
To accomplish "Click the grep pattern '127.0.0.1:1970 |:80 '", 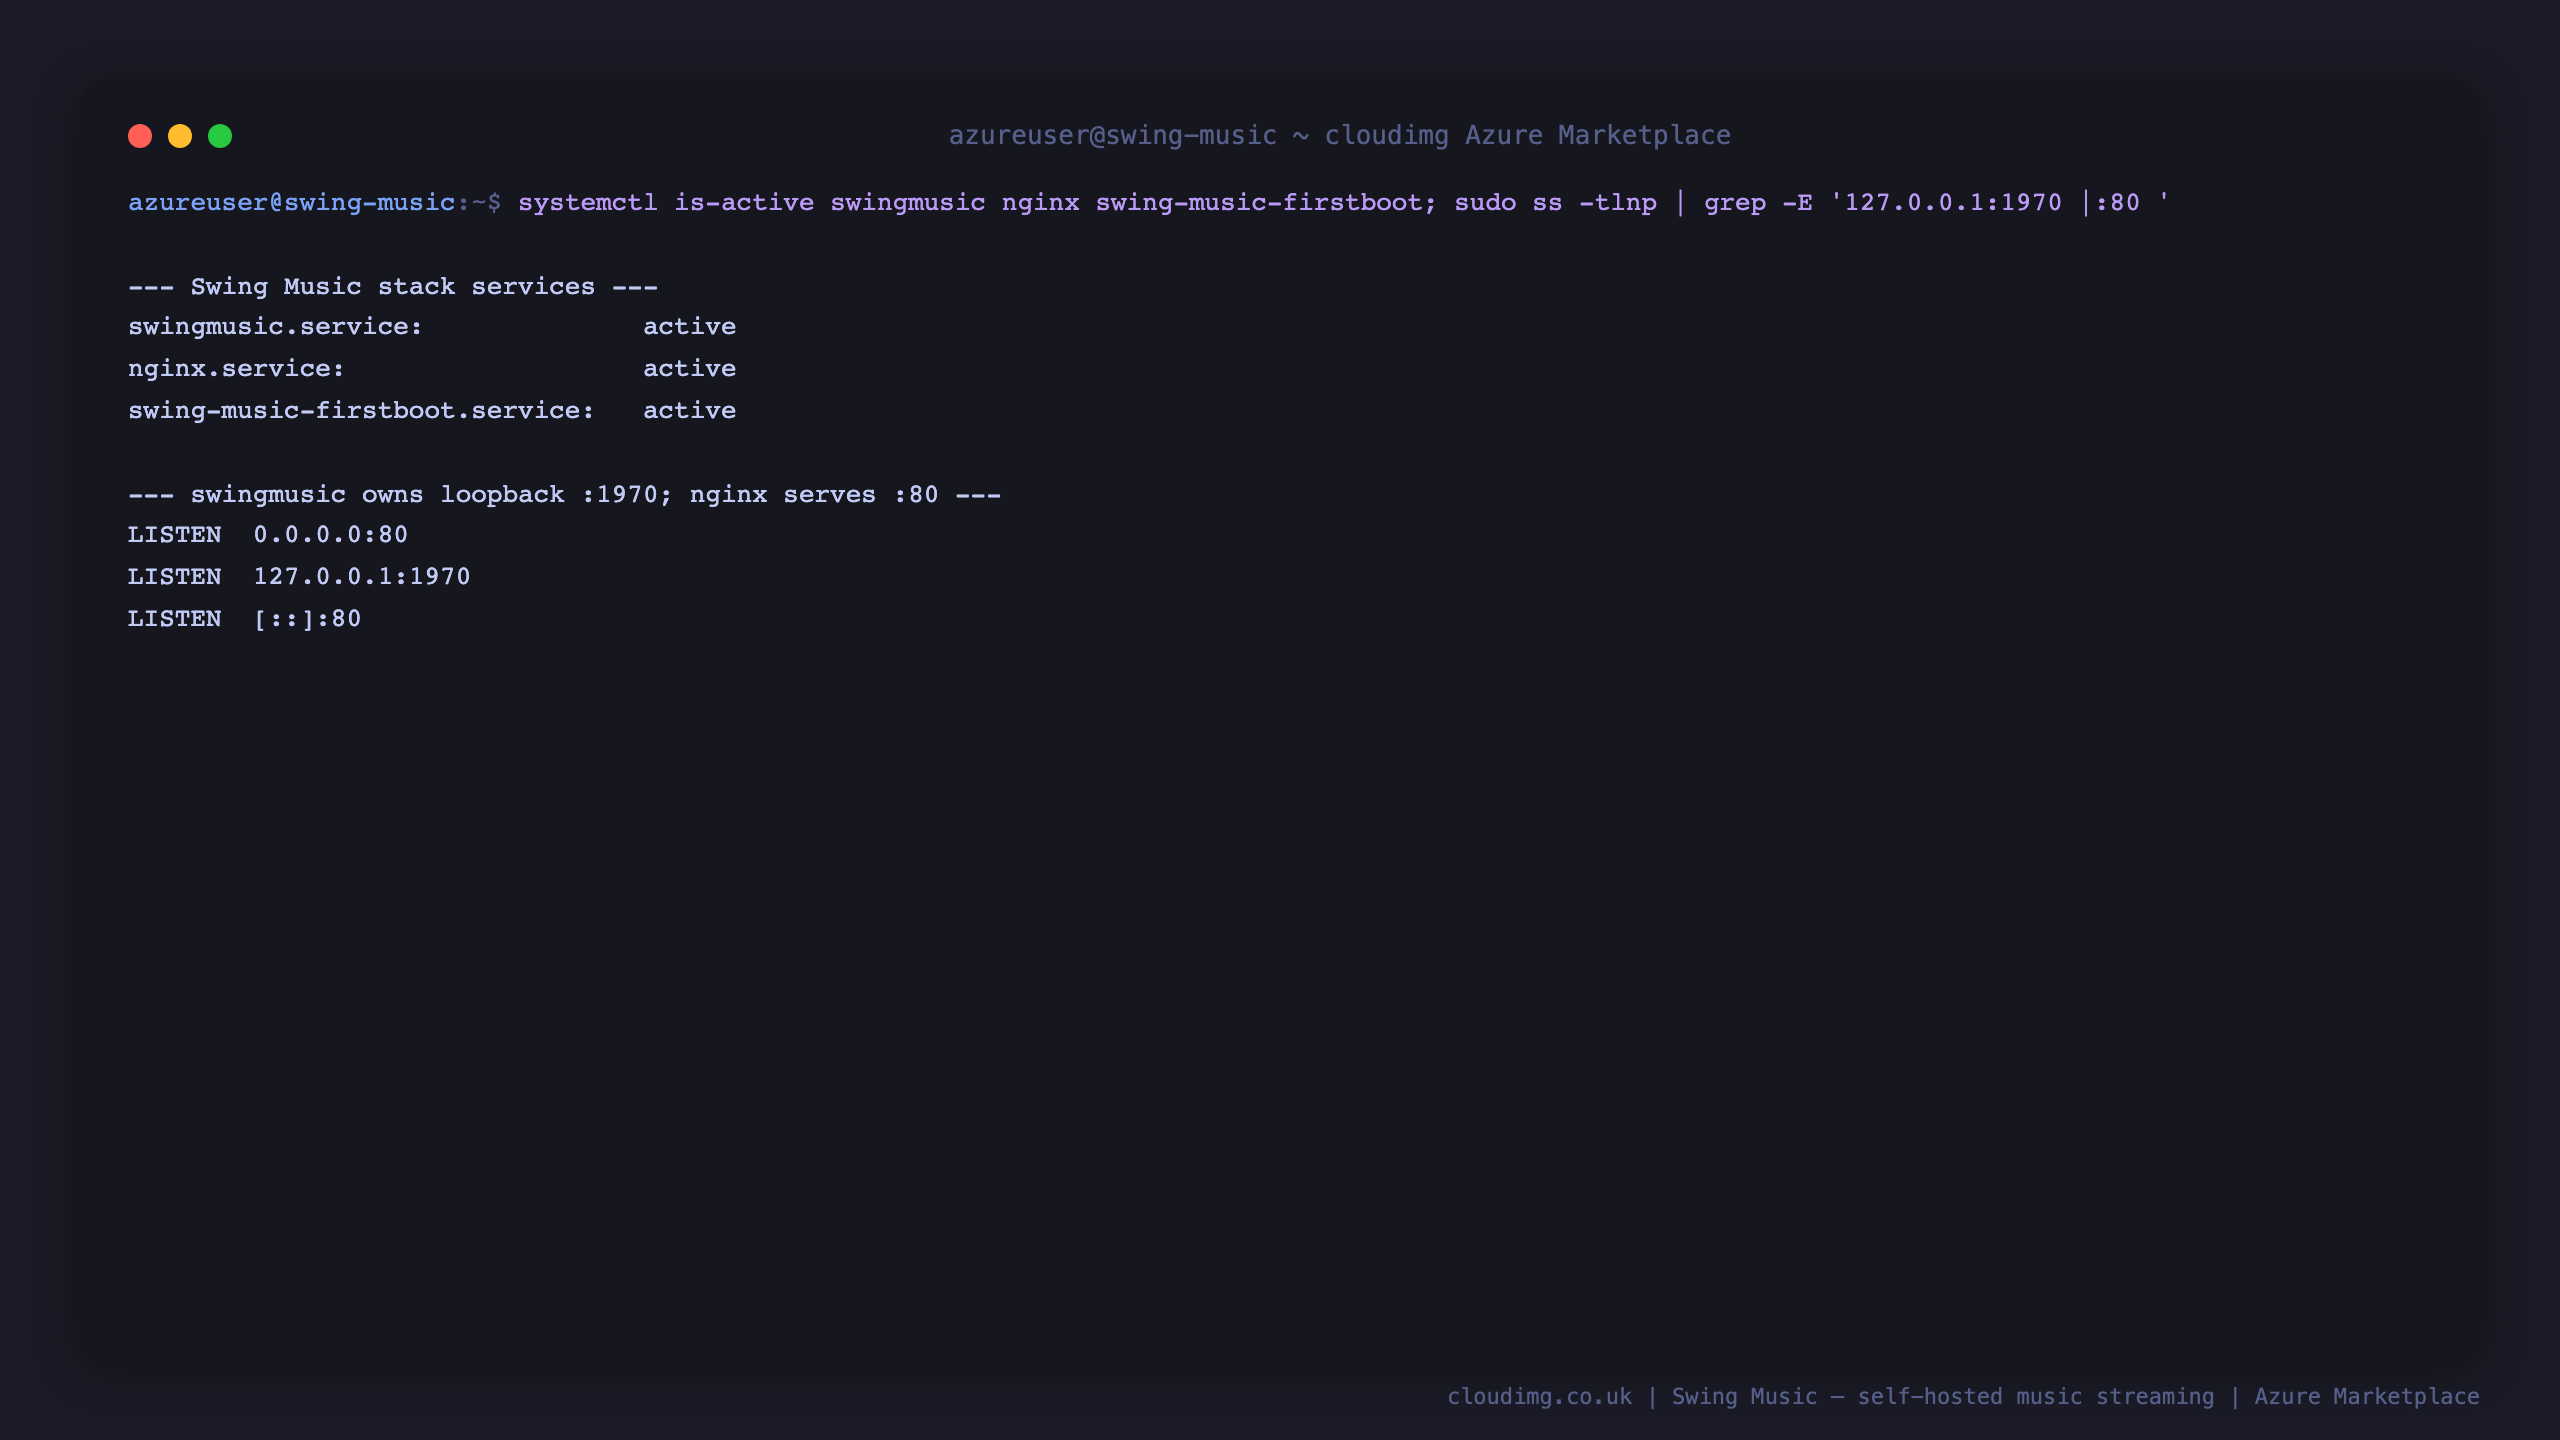I will (x=2000, y=203).
